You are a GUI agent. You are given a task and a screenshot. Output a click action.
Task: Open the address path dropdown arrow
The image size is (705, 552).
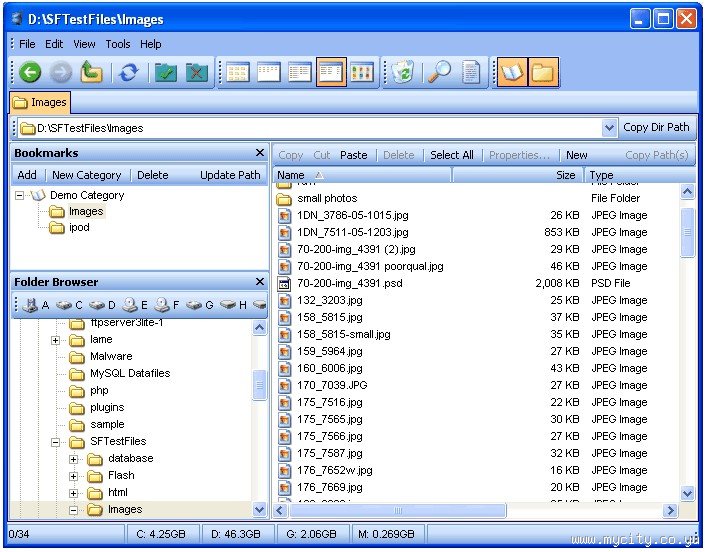tap(609, 128)
